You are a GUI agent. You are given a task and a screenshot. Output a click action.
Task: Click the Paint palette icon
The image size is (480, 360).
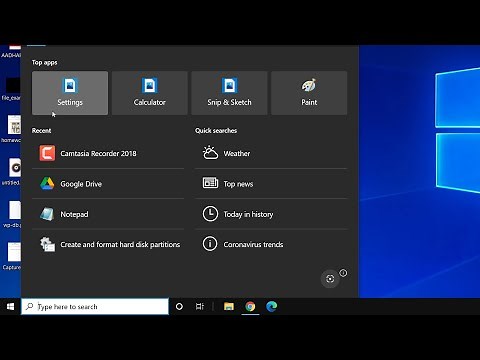click(309, 85)
